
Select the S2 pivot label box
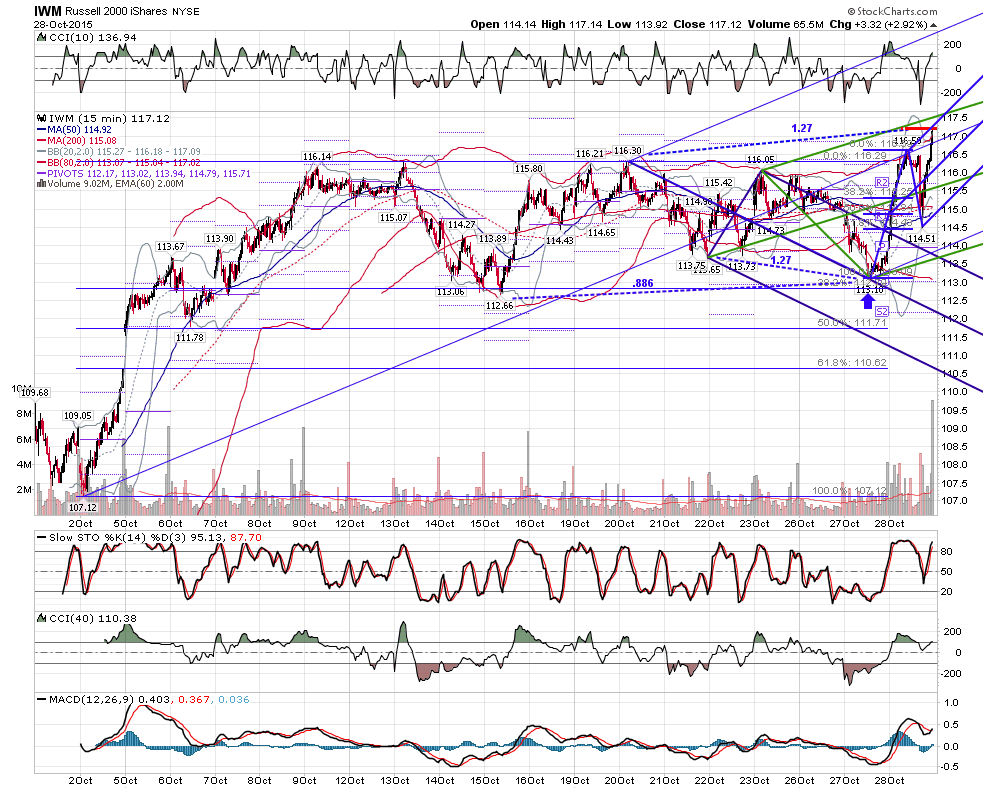[882, 311]
